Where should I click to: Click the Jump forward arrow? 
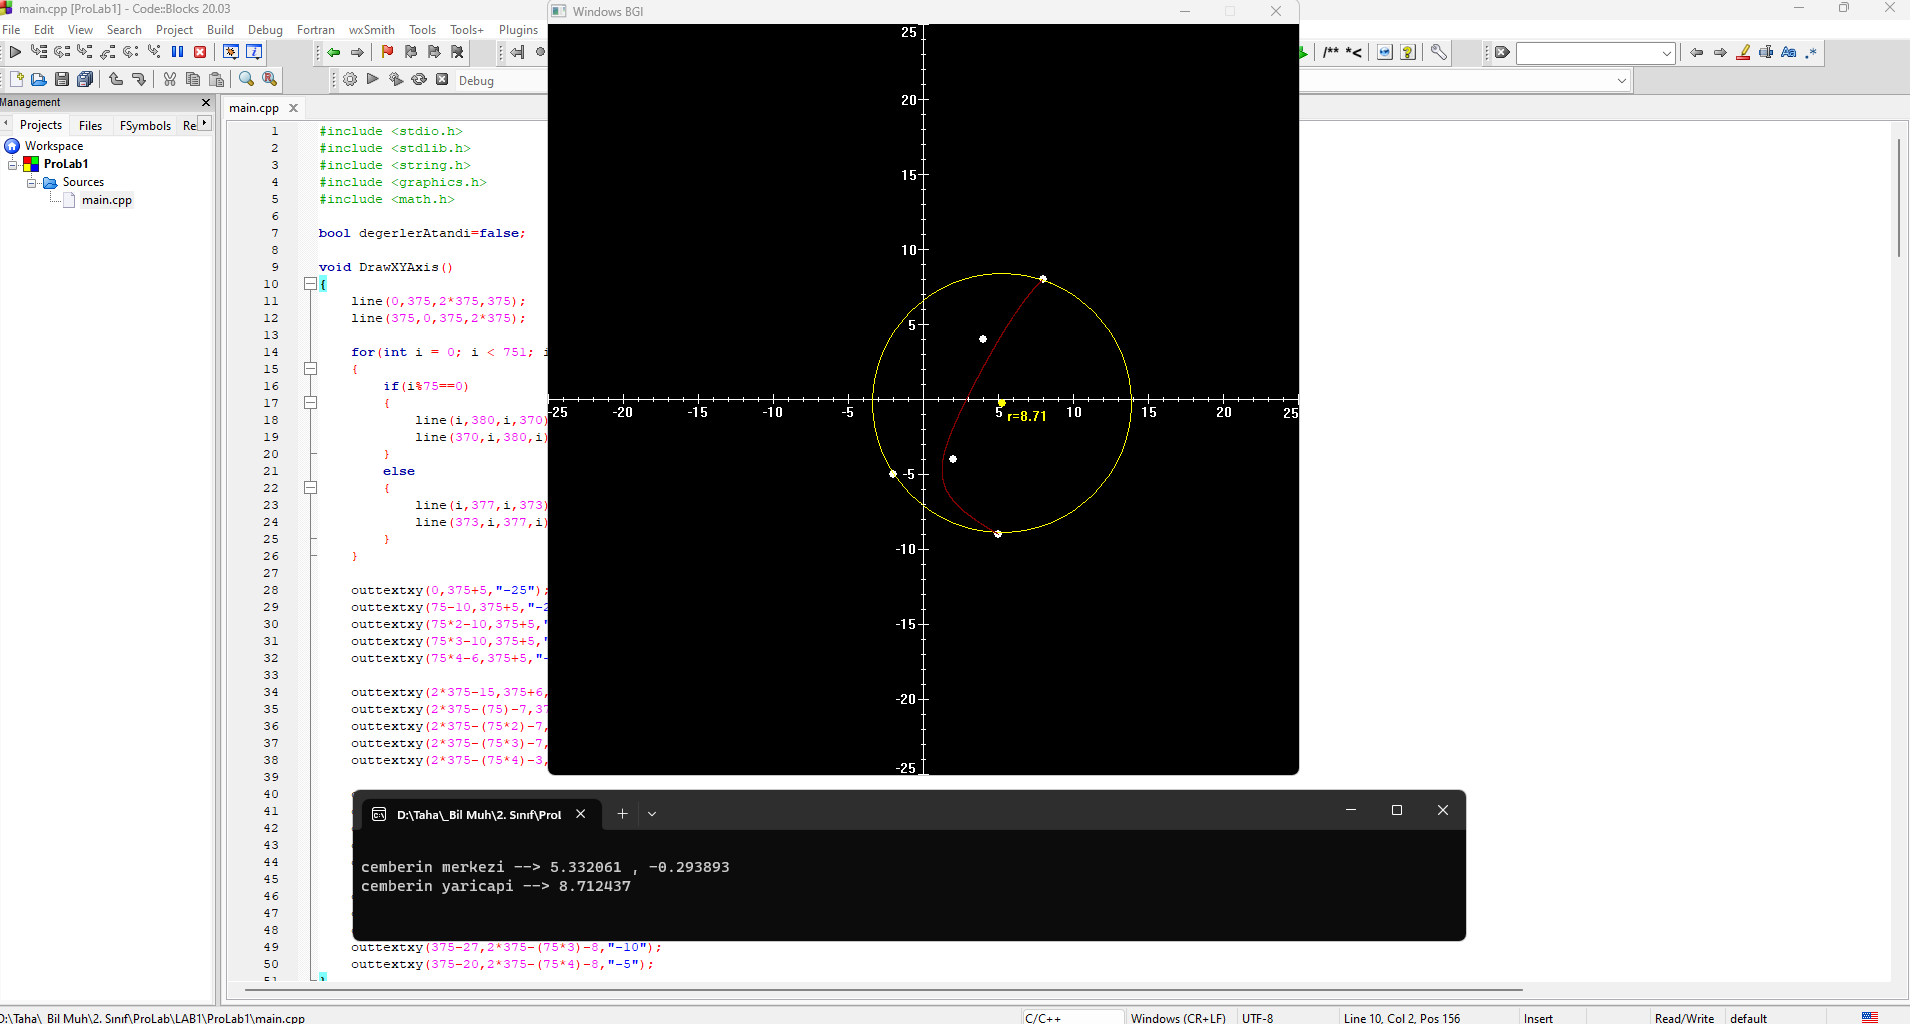tap(357, 52)
